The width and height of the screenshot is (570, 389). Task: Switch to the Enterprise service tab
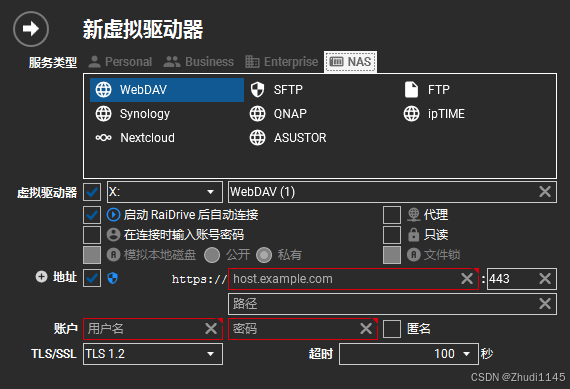tap(282, 62)
